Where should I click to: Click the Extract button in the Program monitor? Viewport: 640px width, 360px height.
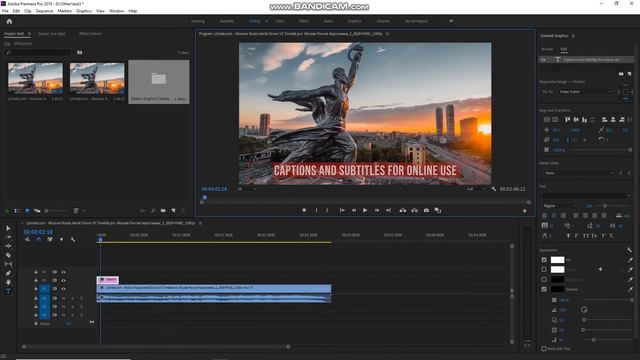pos(414,210)
